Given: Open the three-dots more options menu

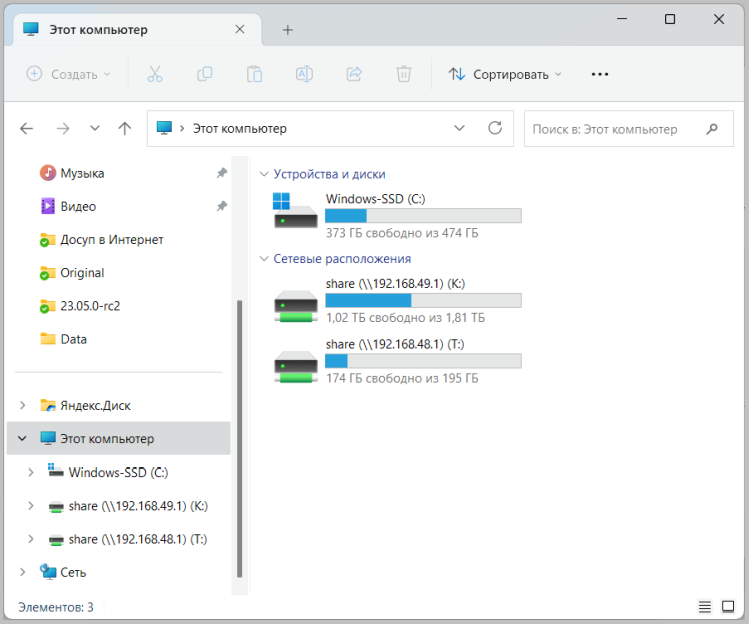Looking at the screenshot, I should (x=599, y=74).
